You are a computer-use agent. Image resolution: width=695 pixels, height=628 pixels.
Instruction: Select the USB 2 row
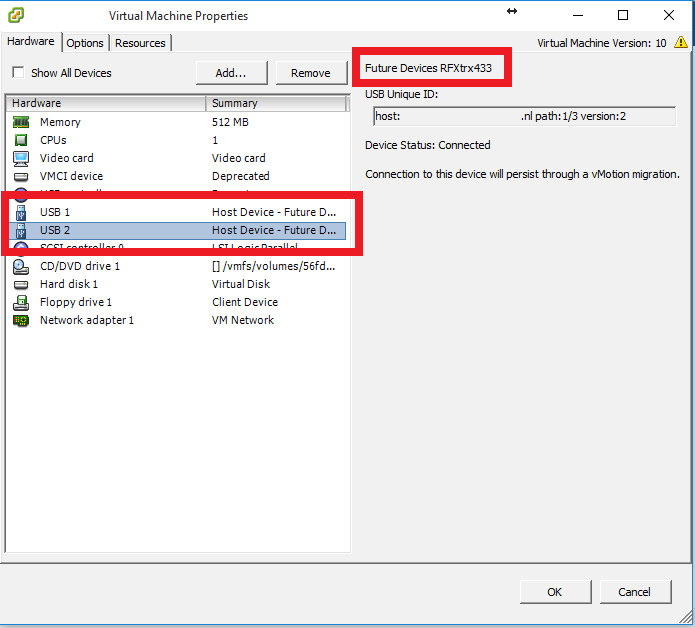tap(177, 230)
